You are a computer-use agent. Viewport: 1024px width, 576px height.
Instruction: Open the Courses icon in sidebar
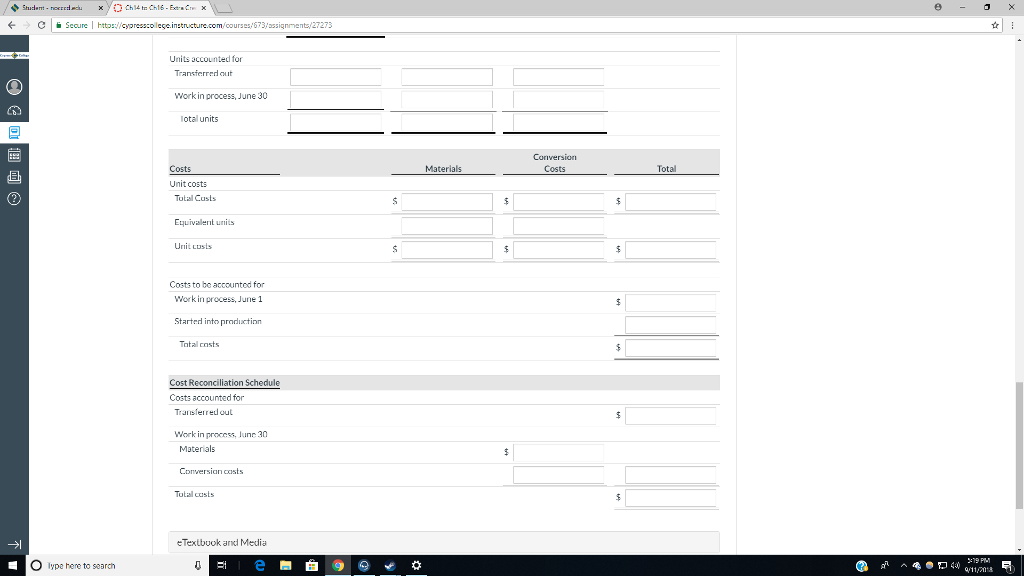point(14,133)
